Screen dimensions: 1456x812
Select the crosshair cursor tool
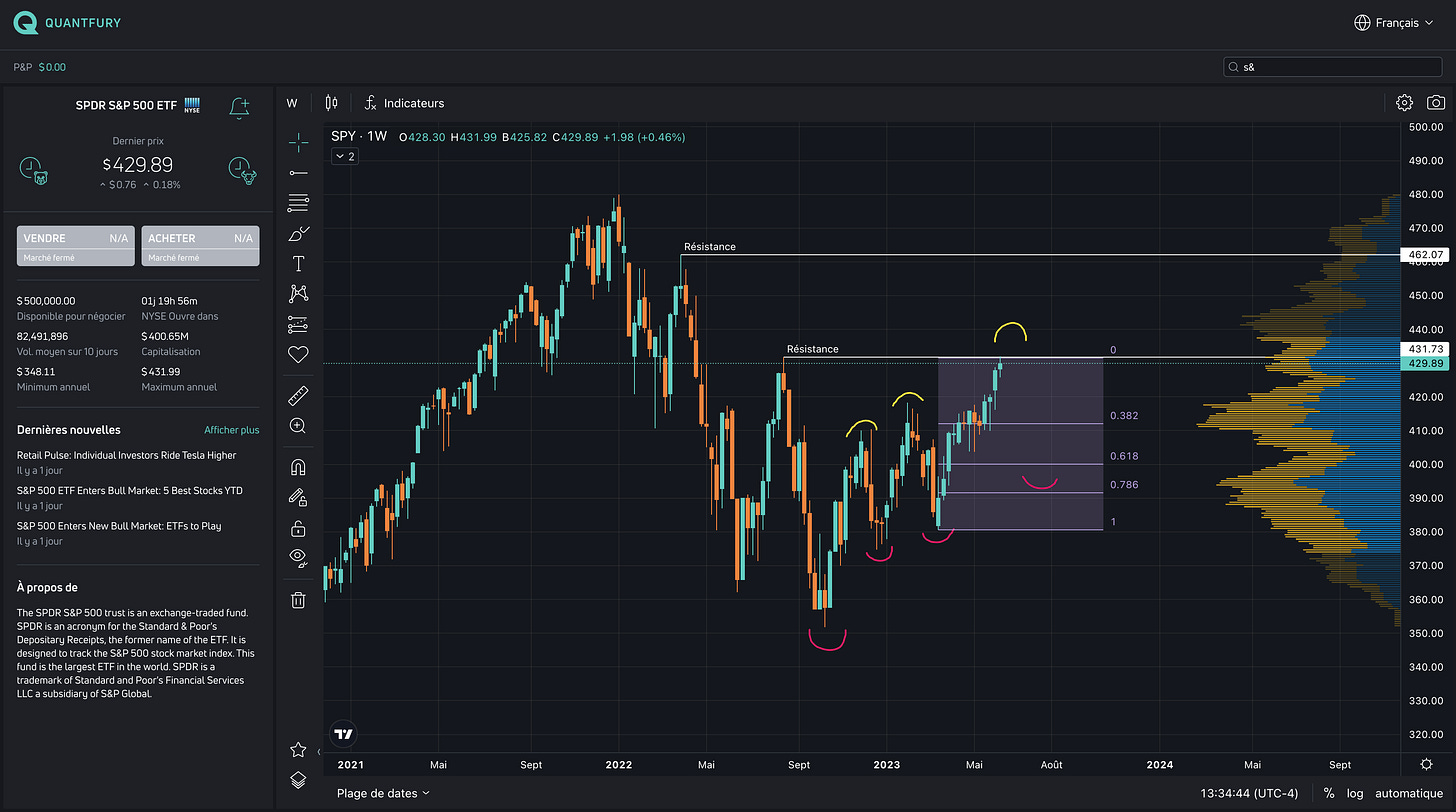click(x=298, y=142)
